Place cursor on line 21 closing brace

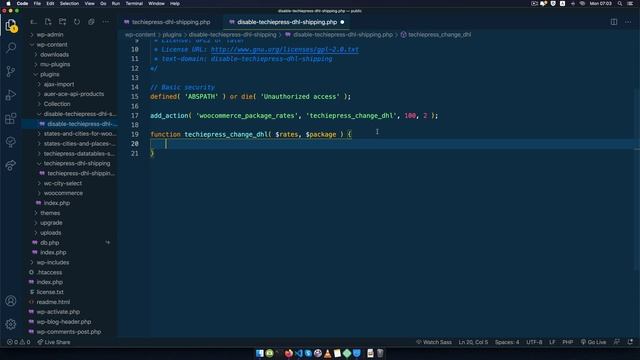pos(152,153)
